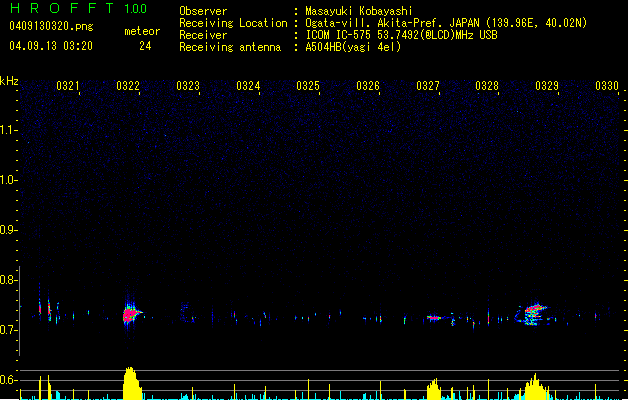Click the yellow power peak below 0322

click(x=132, y=383)
